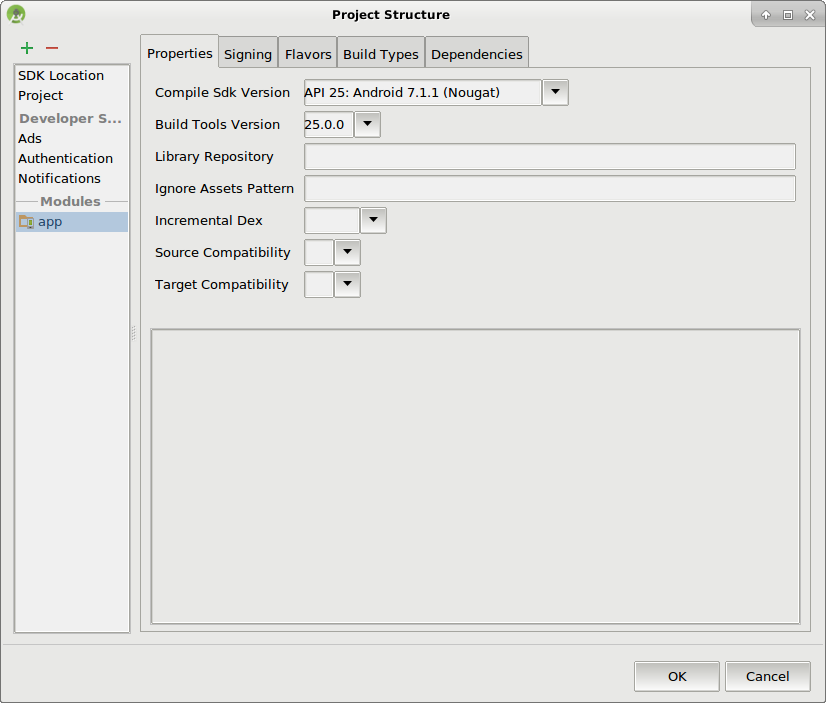Switch to the Signing tab
This screenshot has width=826, height=703.
coord(247,53)
